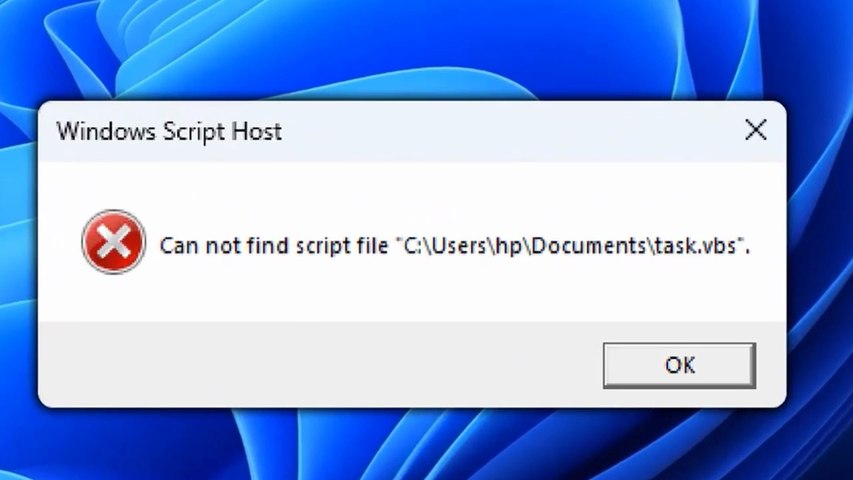Viewport: 853px width, 480px height.
Task: Click the red error X icon
Action: pos(114,242)
